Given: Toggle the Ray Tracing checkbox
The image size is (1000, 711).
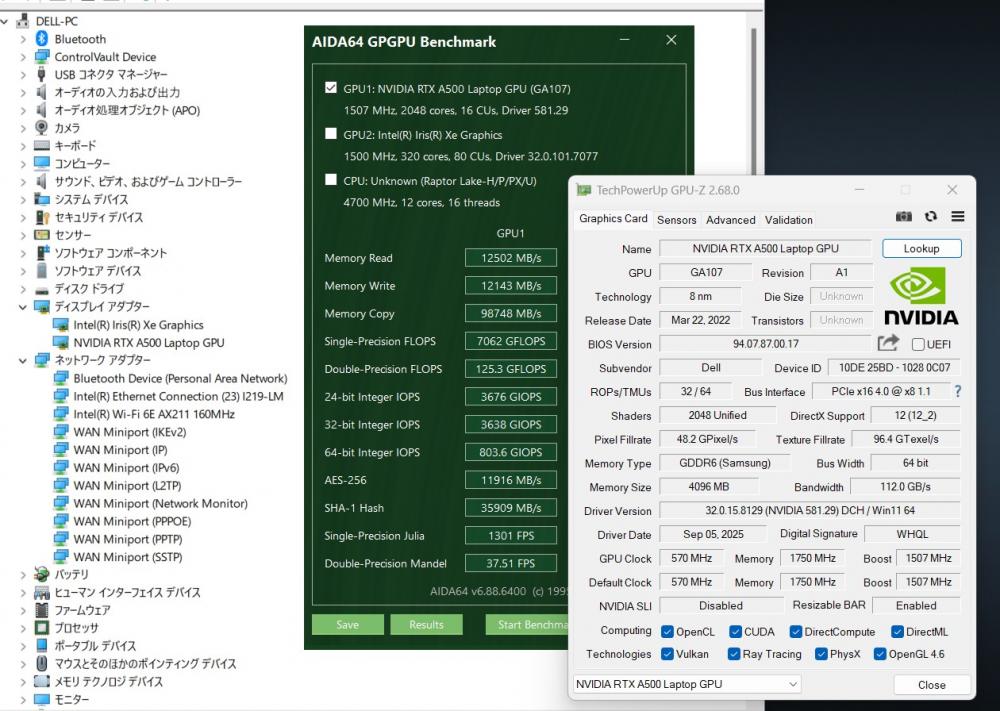Looking at the screenshot, I should (x=733, y=654).
